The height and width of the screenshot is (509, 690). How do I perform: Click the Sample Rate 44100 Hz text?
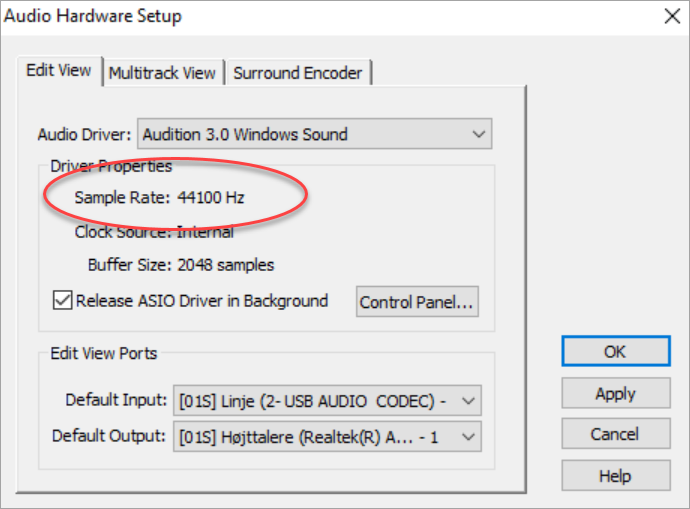pyautogui.click(x=159, y=198)
